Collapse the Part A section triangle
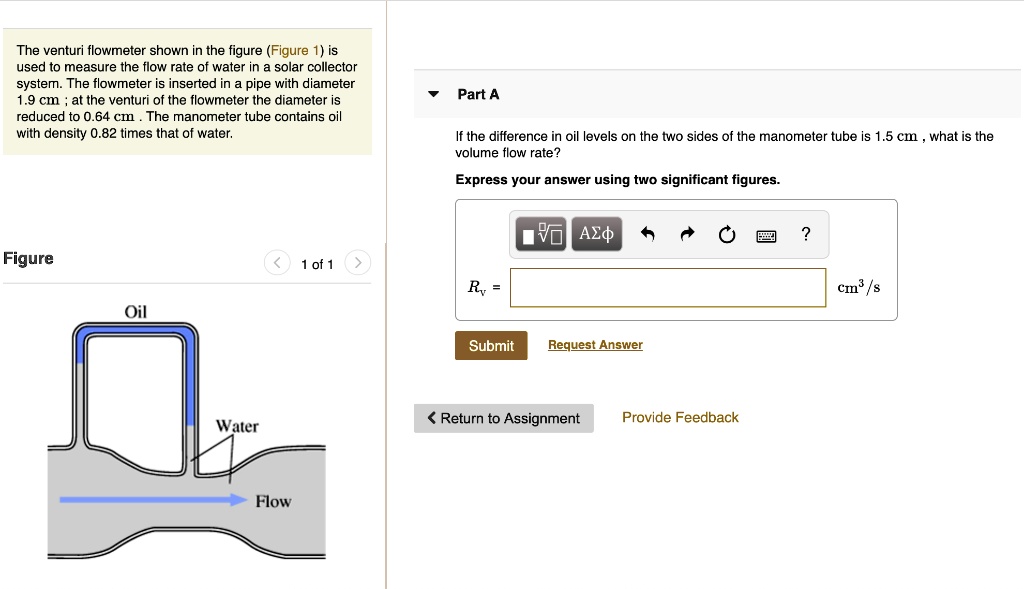Image resolution: width=1024 pixels, height=589 pixels. (432, 93)
